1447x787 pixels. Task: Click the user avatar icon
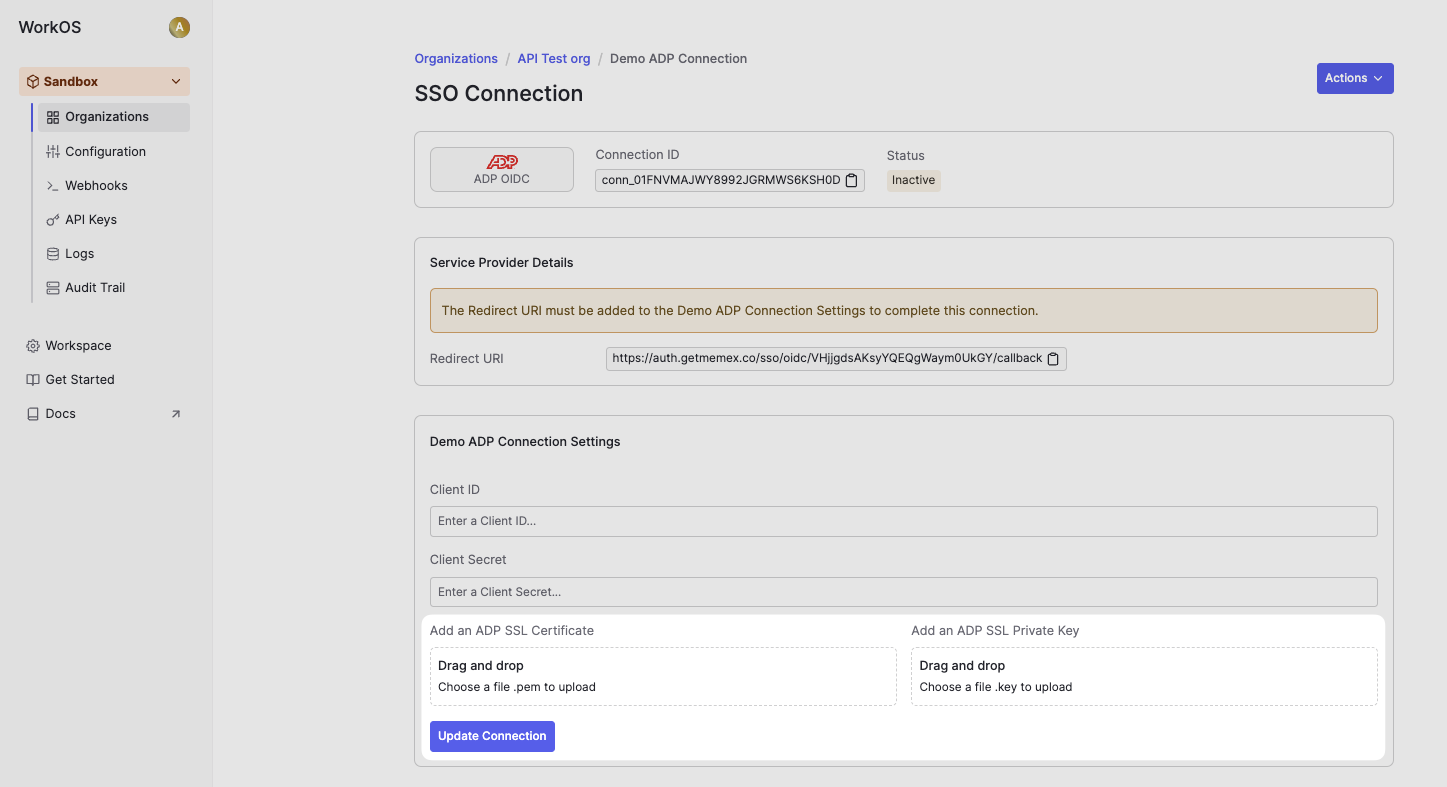[x=179, y=27]
